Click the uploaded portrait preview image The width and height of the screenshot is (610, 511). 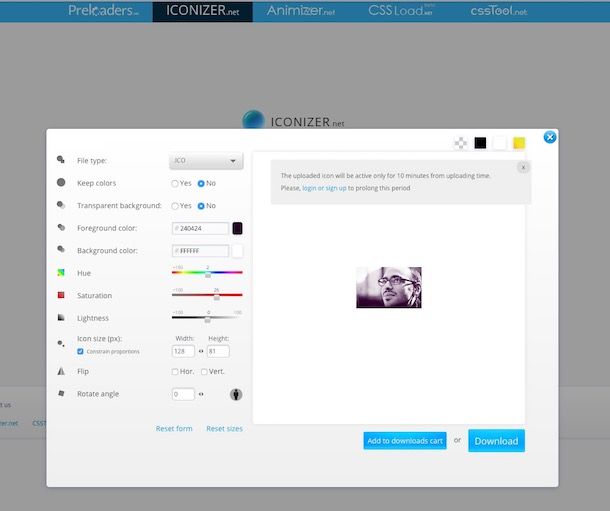coord(389,287)
